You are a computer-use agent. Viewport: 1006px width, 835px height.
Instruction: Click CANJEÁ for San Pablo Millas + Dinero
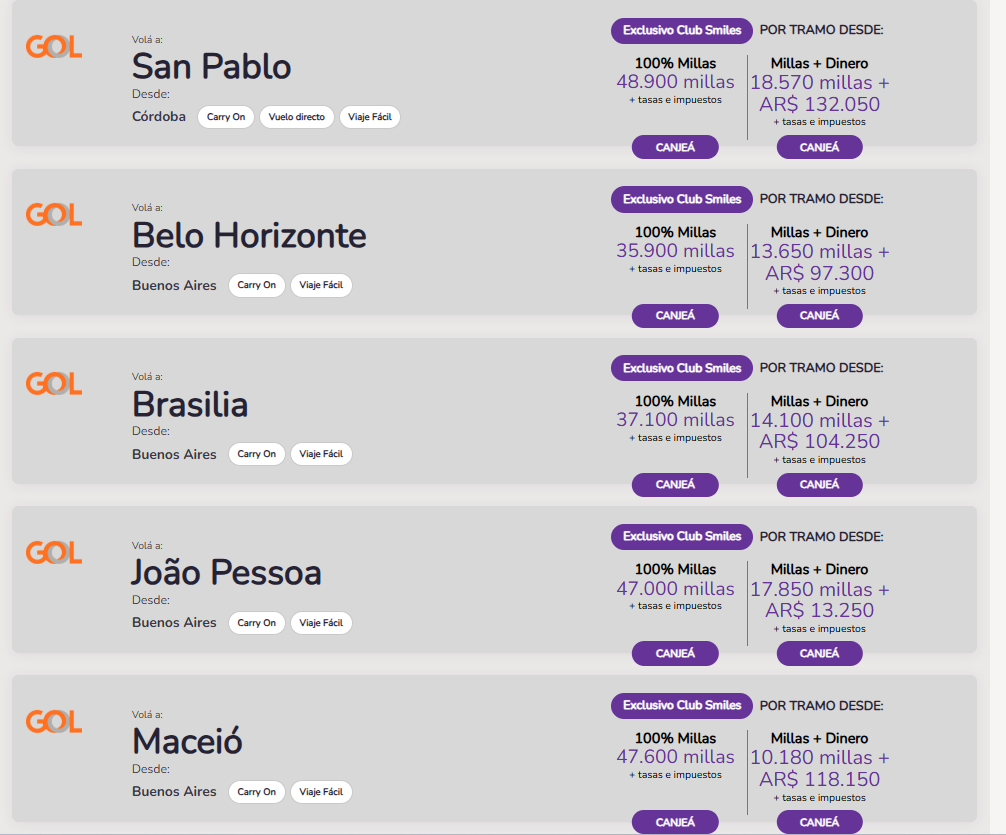(x=819, y=147)
